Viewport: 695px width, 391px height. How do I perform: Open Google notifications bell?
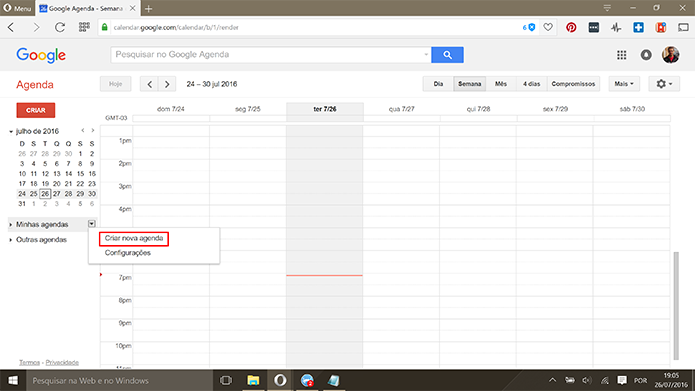tap(646, 55)
